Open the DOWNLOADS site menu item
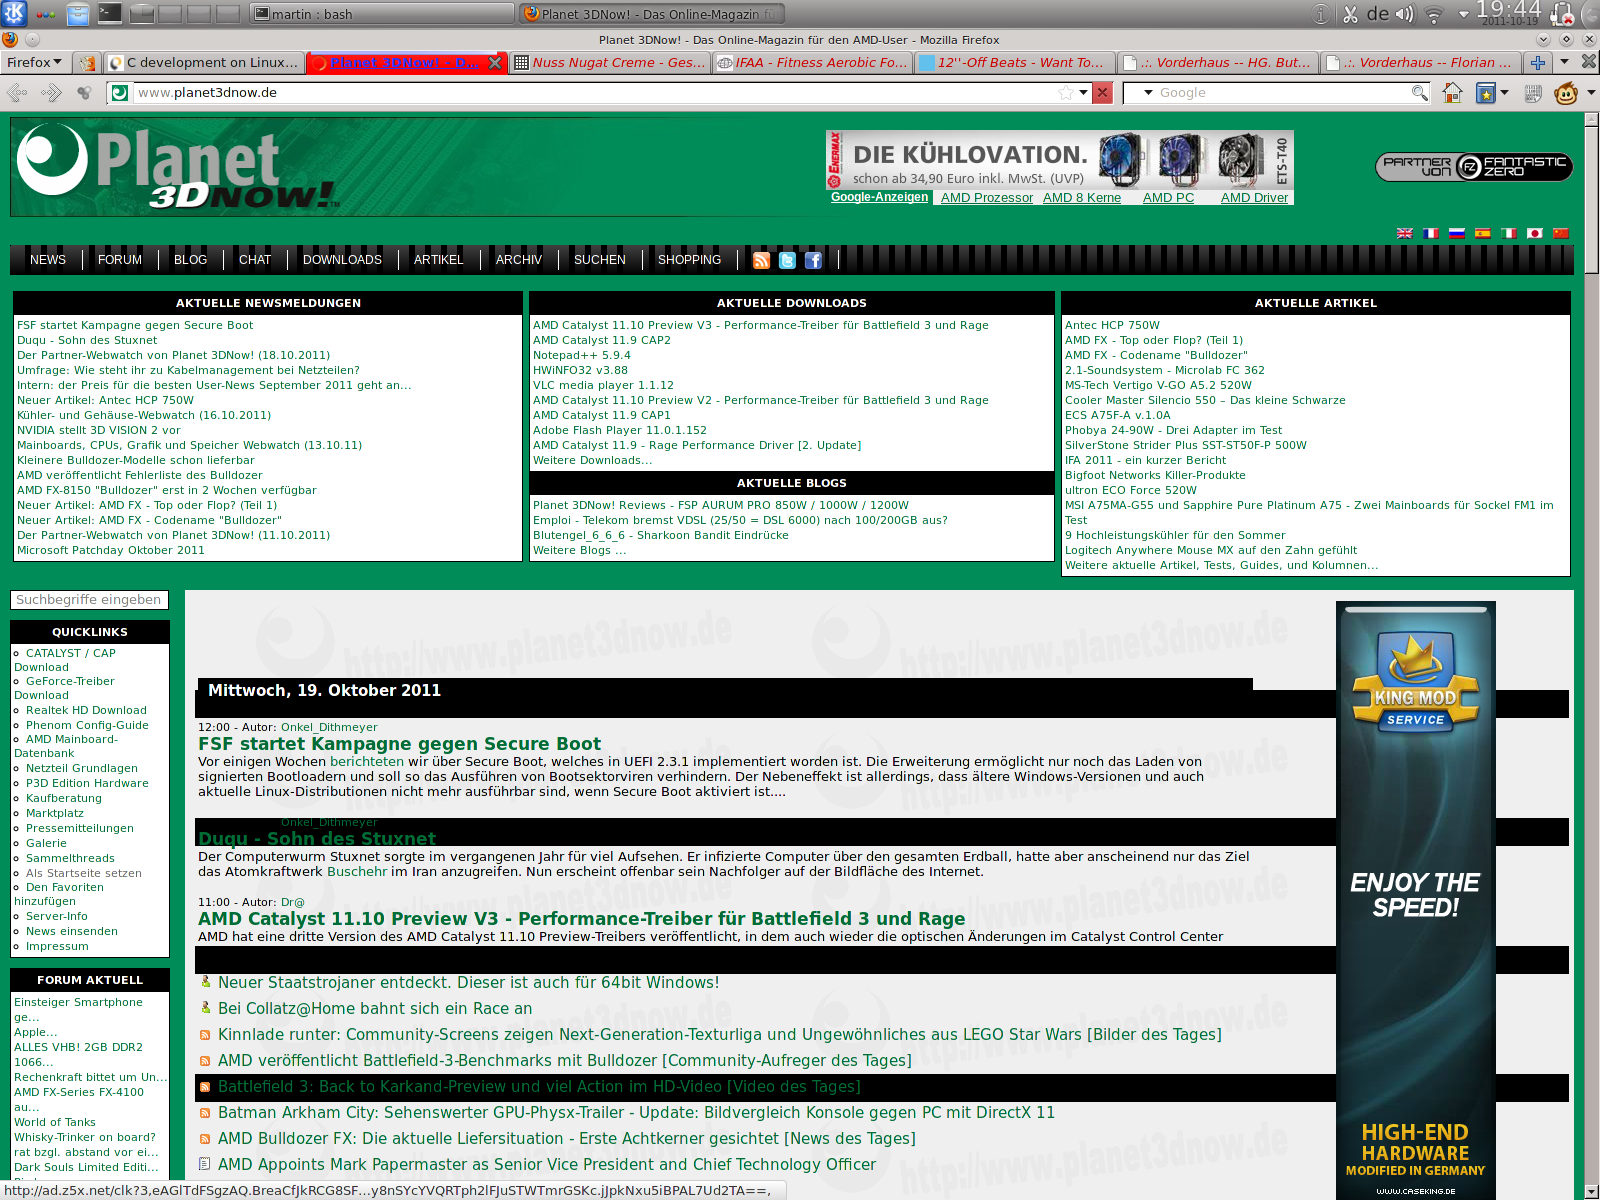1600x1200 pixels. [x=342, y=260]
